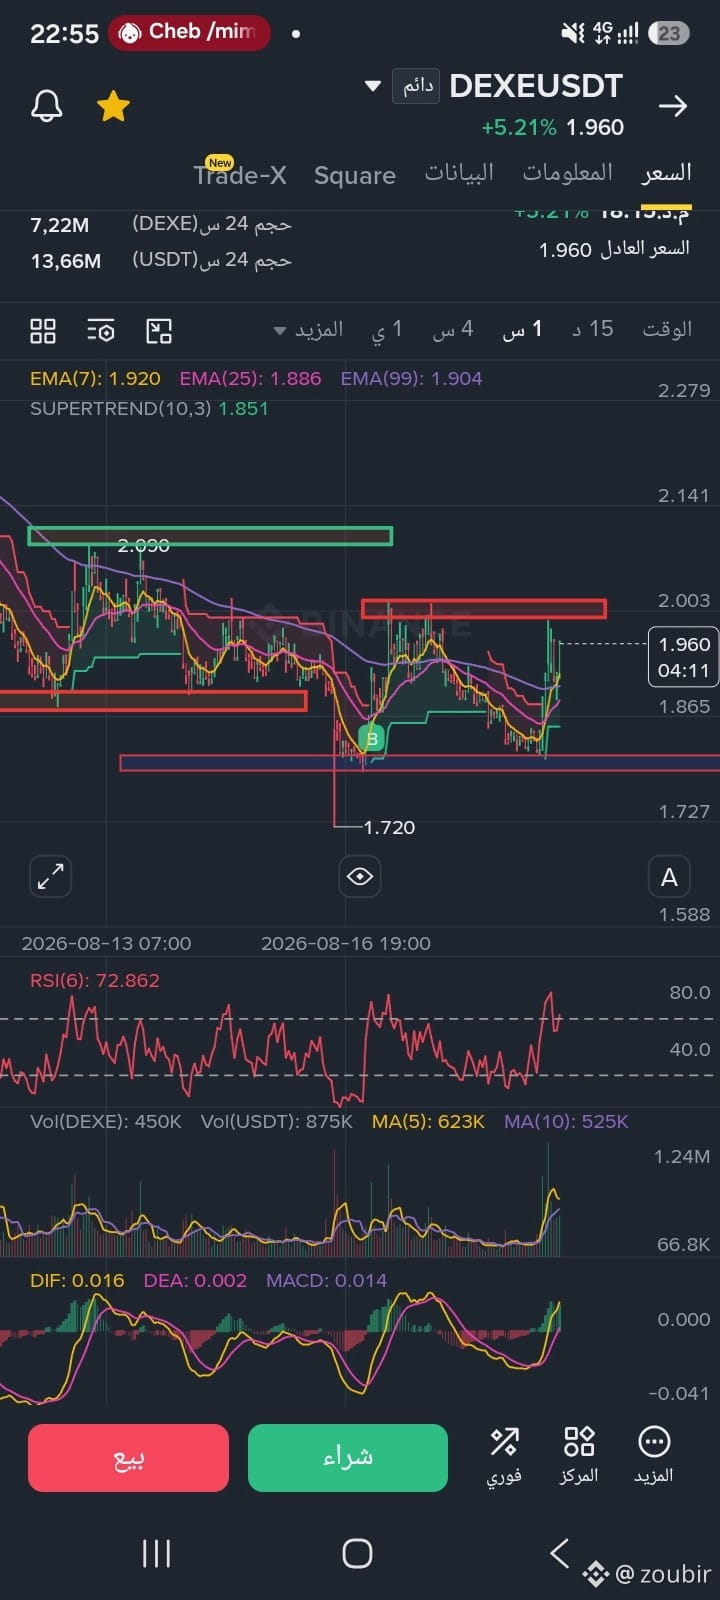
Task: Tap the +5.21% price change text
Action: (518, 127)
